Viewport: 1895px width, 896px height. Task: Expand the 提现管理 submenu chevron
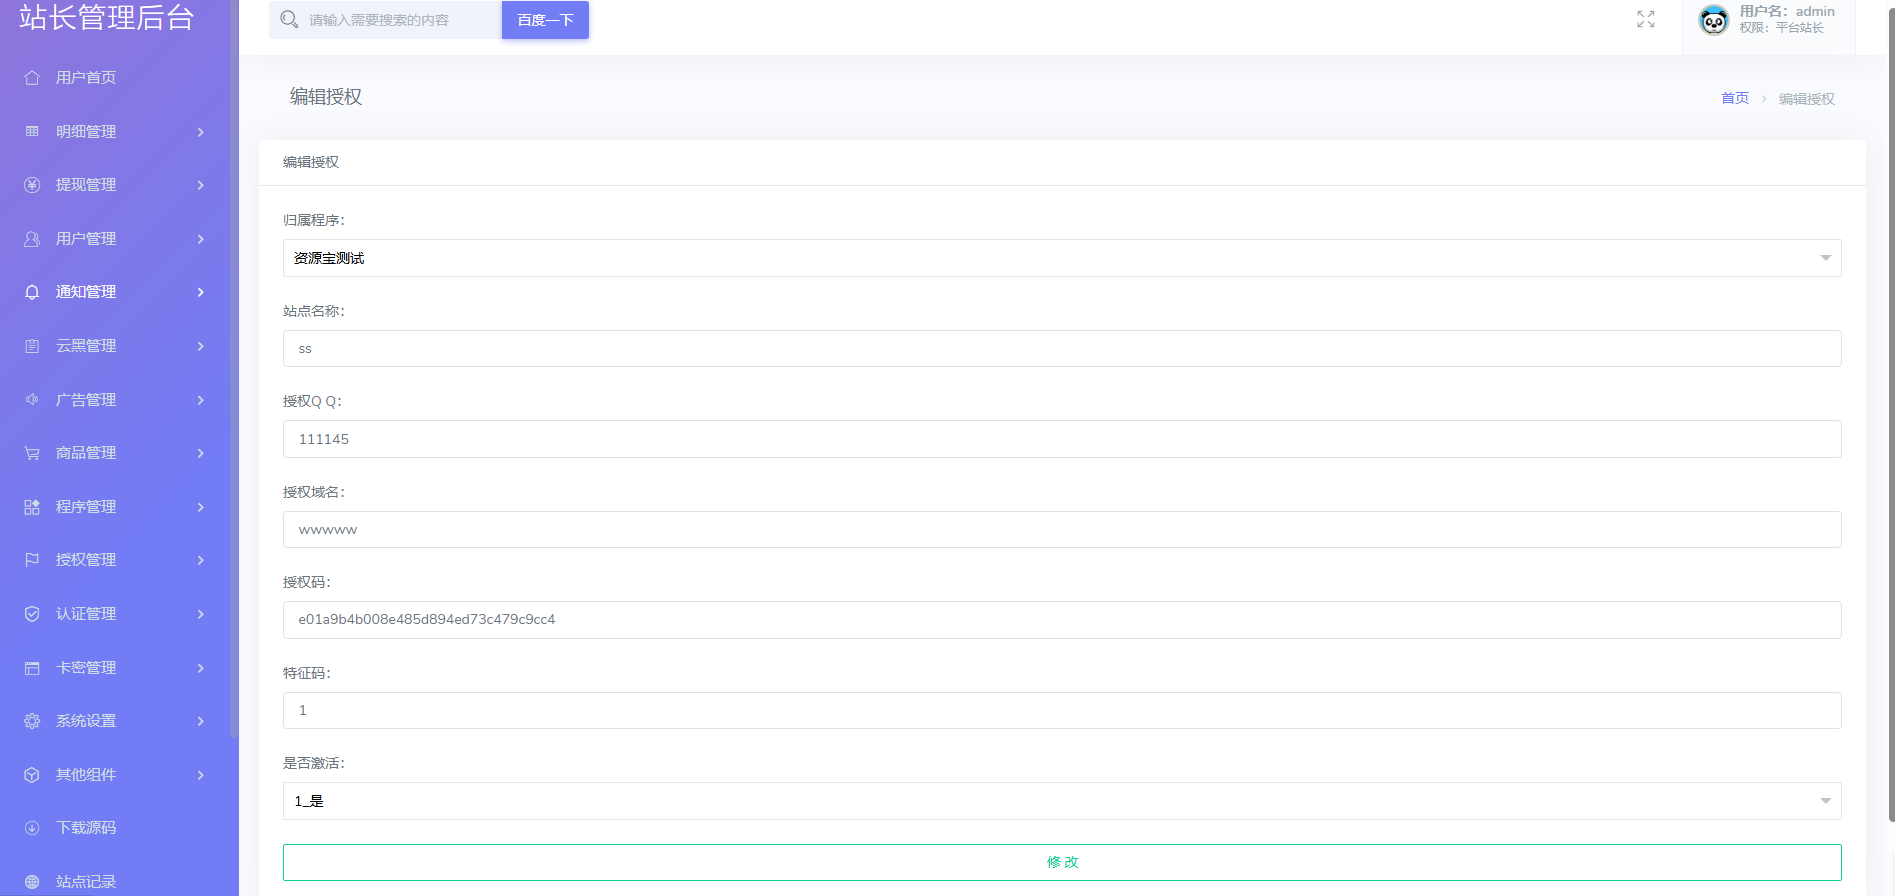201,185
